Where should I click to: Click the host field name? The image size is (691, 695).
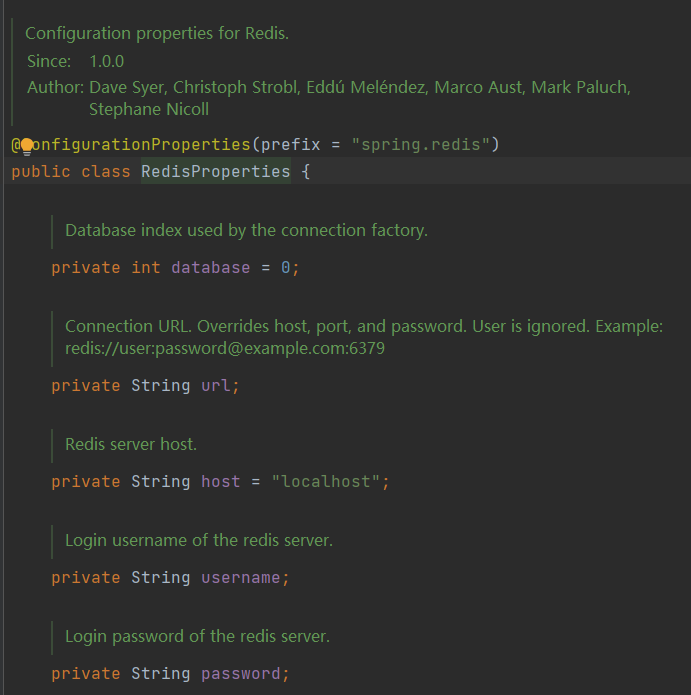pyautogui.click(x=221, y=482)
